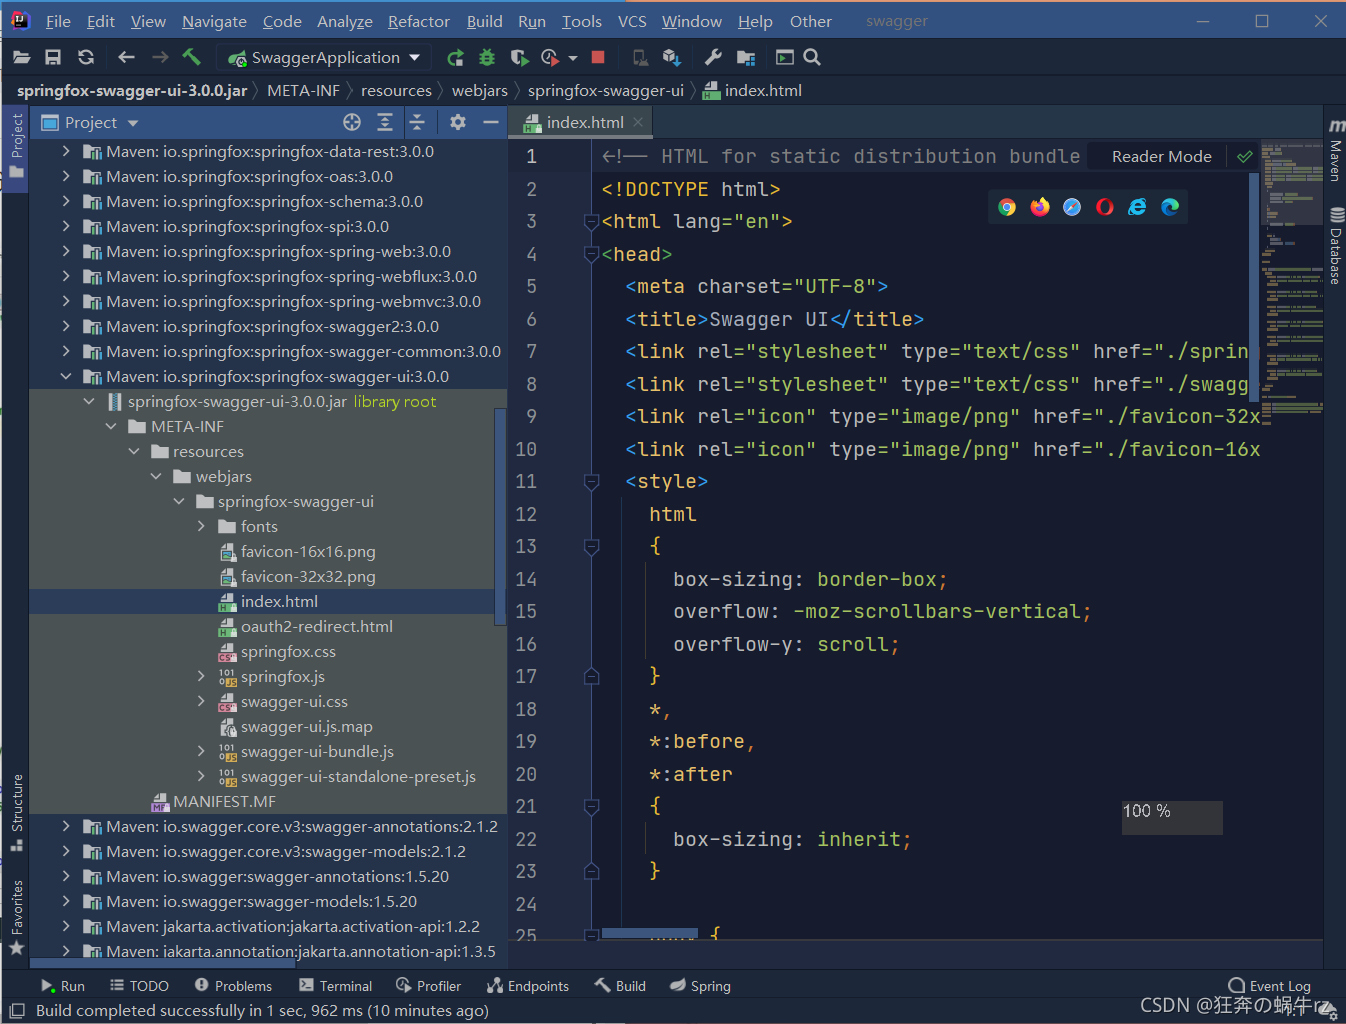Click the Open folder toolbar icon

(21, 58)
